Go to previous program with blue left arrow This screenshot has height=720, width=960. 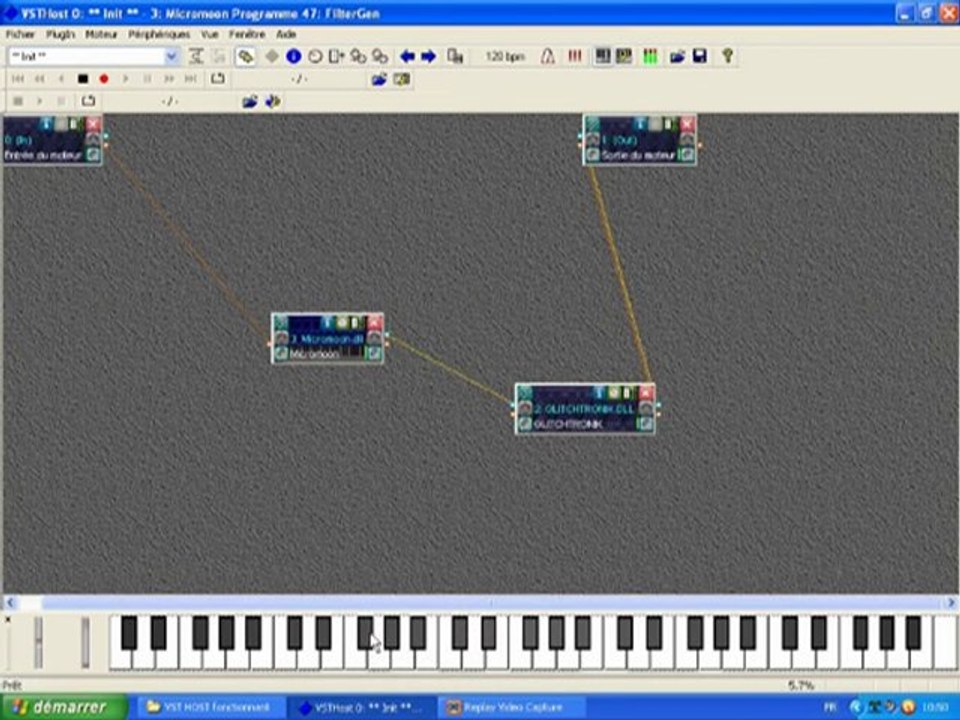(x=407, y=56)
